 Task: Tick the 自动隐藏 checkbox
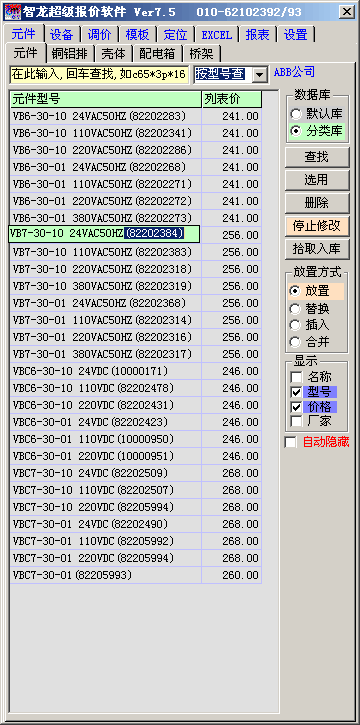click(x=291, y=442)
